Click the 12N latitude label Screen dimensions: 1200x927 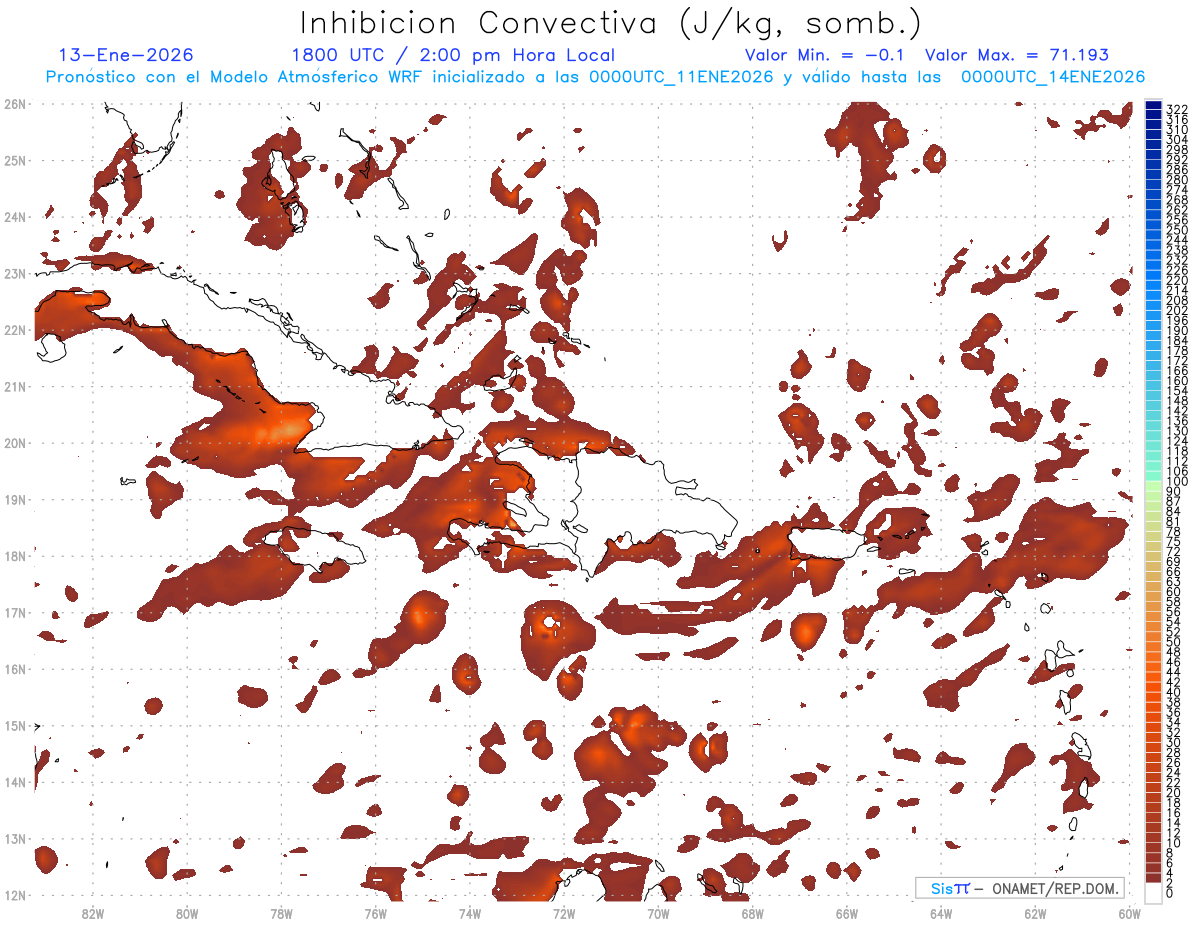(x=14, y=895)
